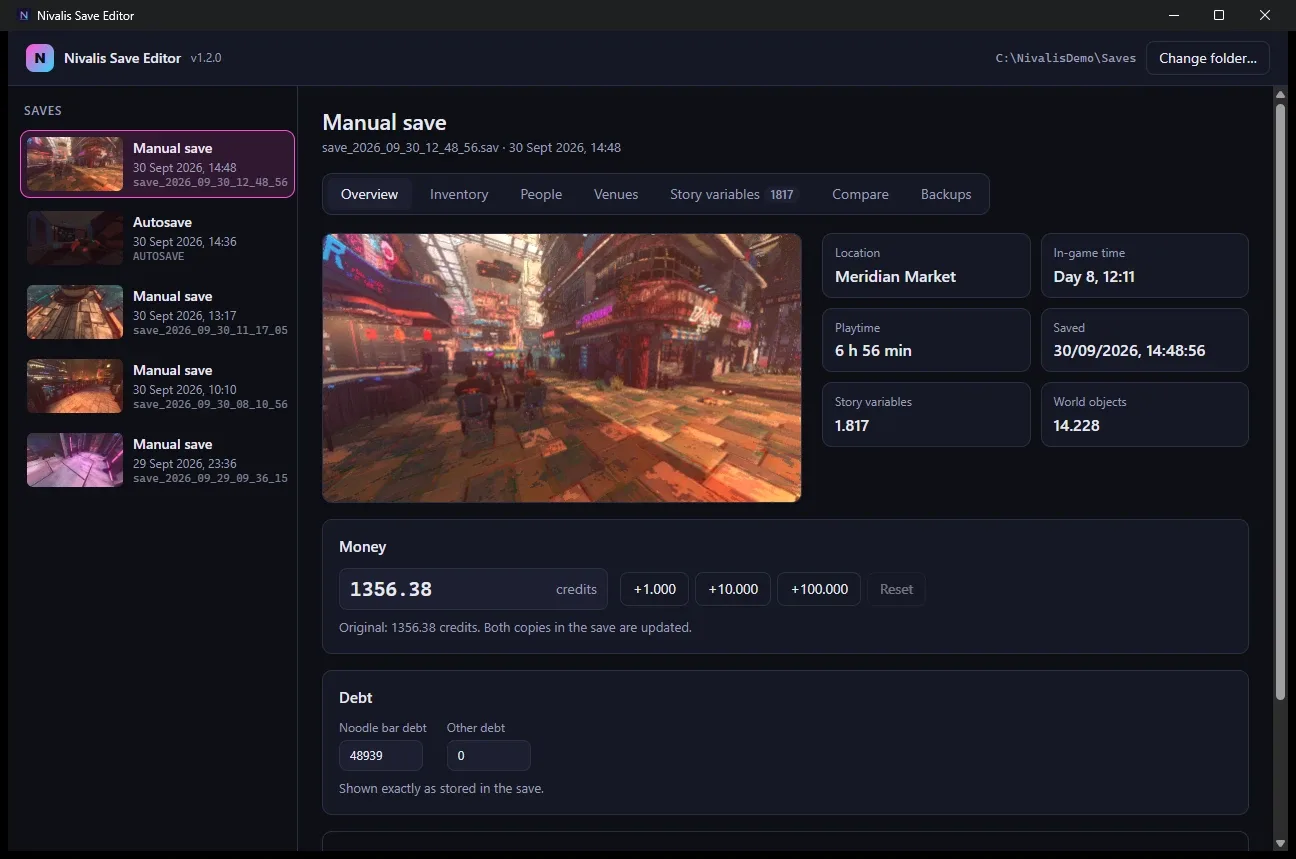Open the Story variables tab
The height and width of the screenshot is (859, 1296).
pos(733,194)
